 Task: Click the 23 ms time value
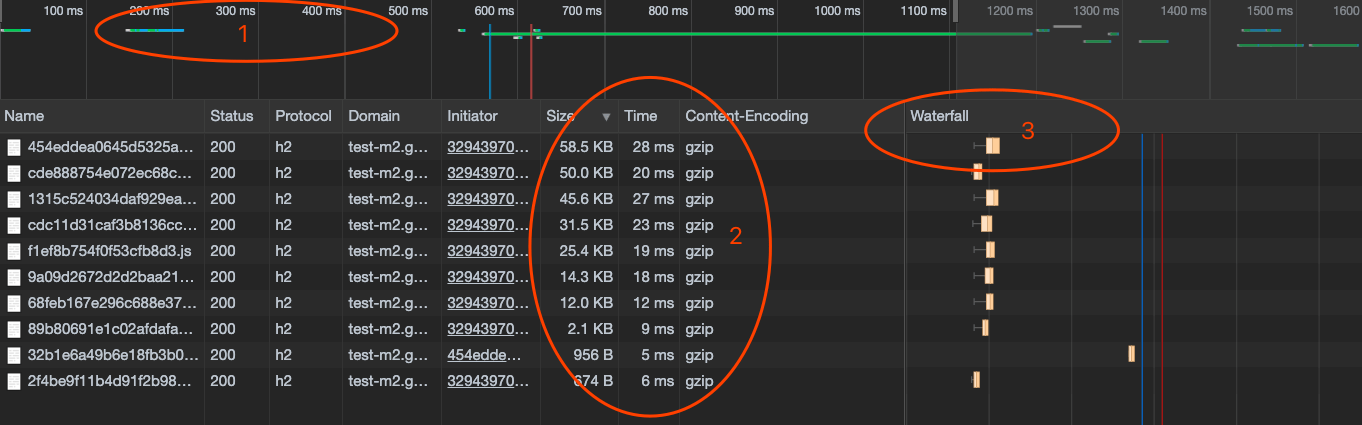(654, 225)
